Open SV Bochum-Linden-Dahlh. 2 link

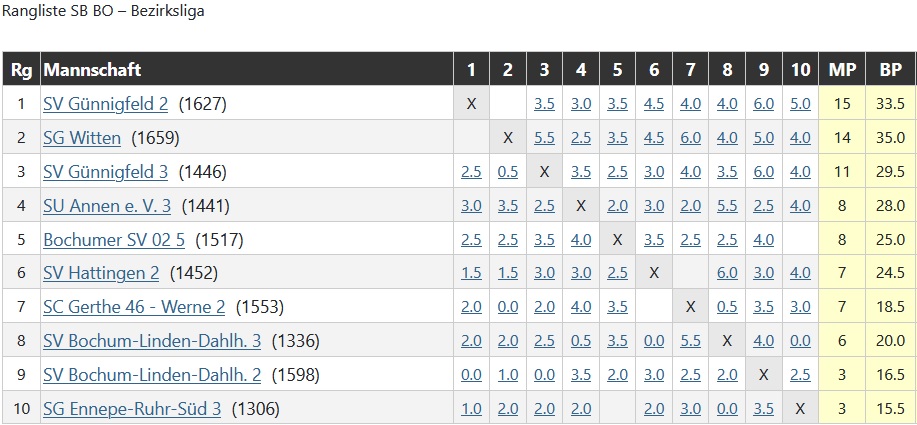[152, 375]
